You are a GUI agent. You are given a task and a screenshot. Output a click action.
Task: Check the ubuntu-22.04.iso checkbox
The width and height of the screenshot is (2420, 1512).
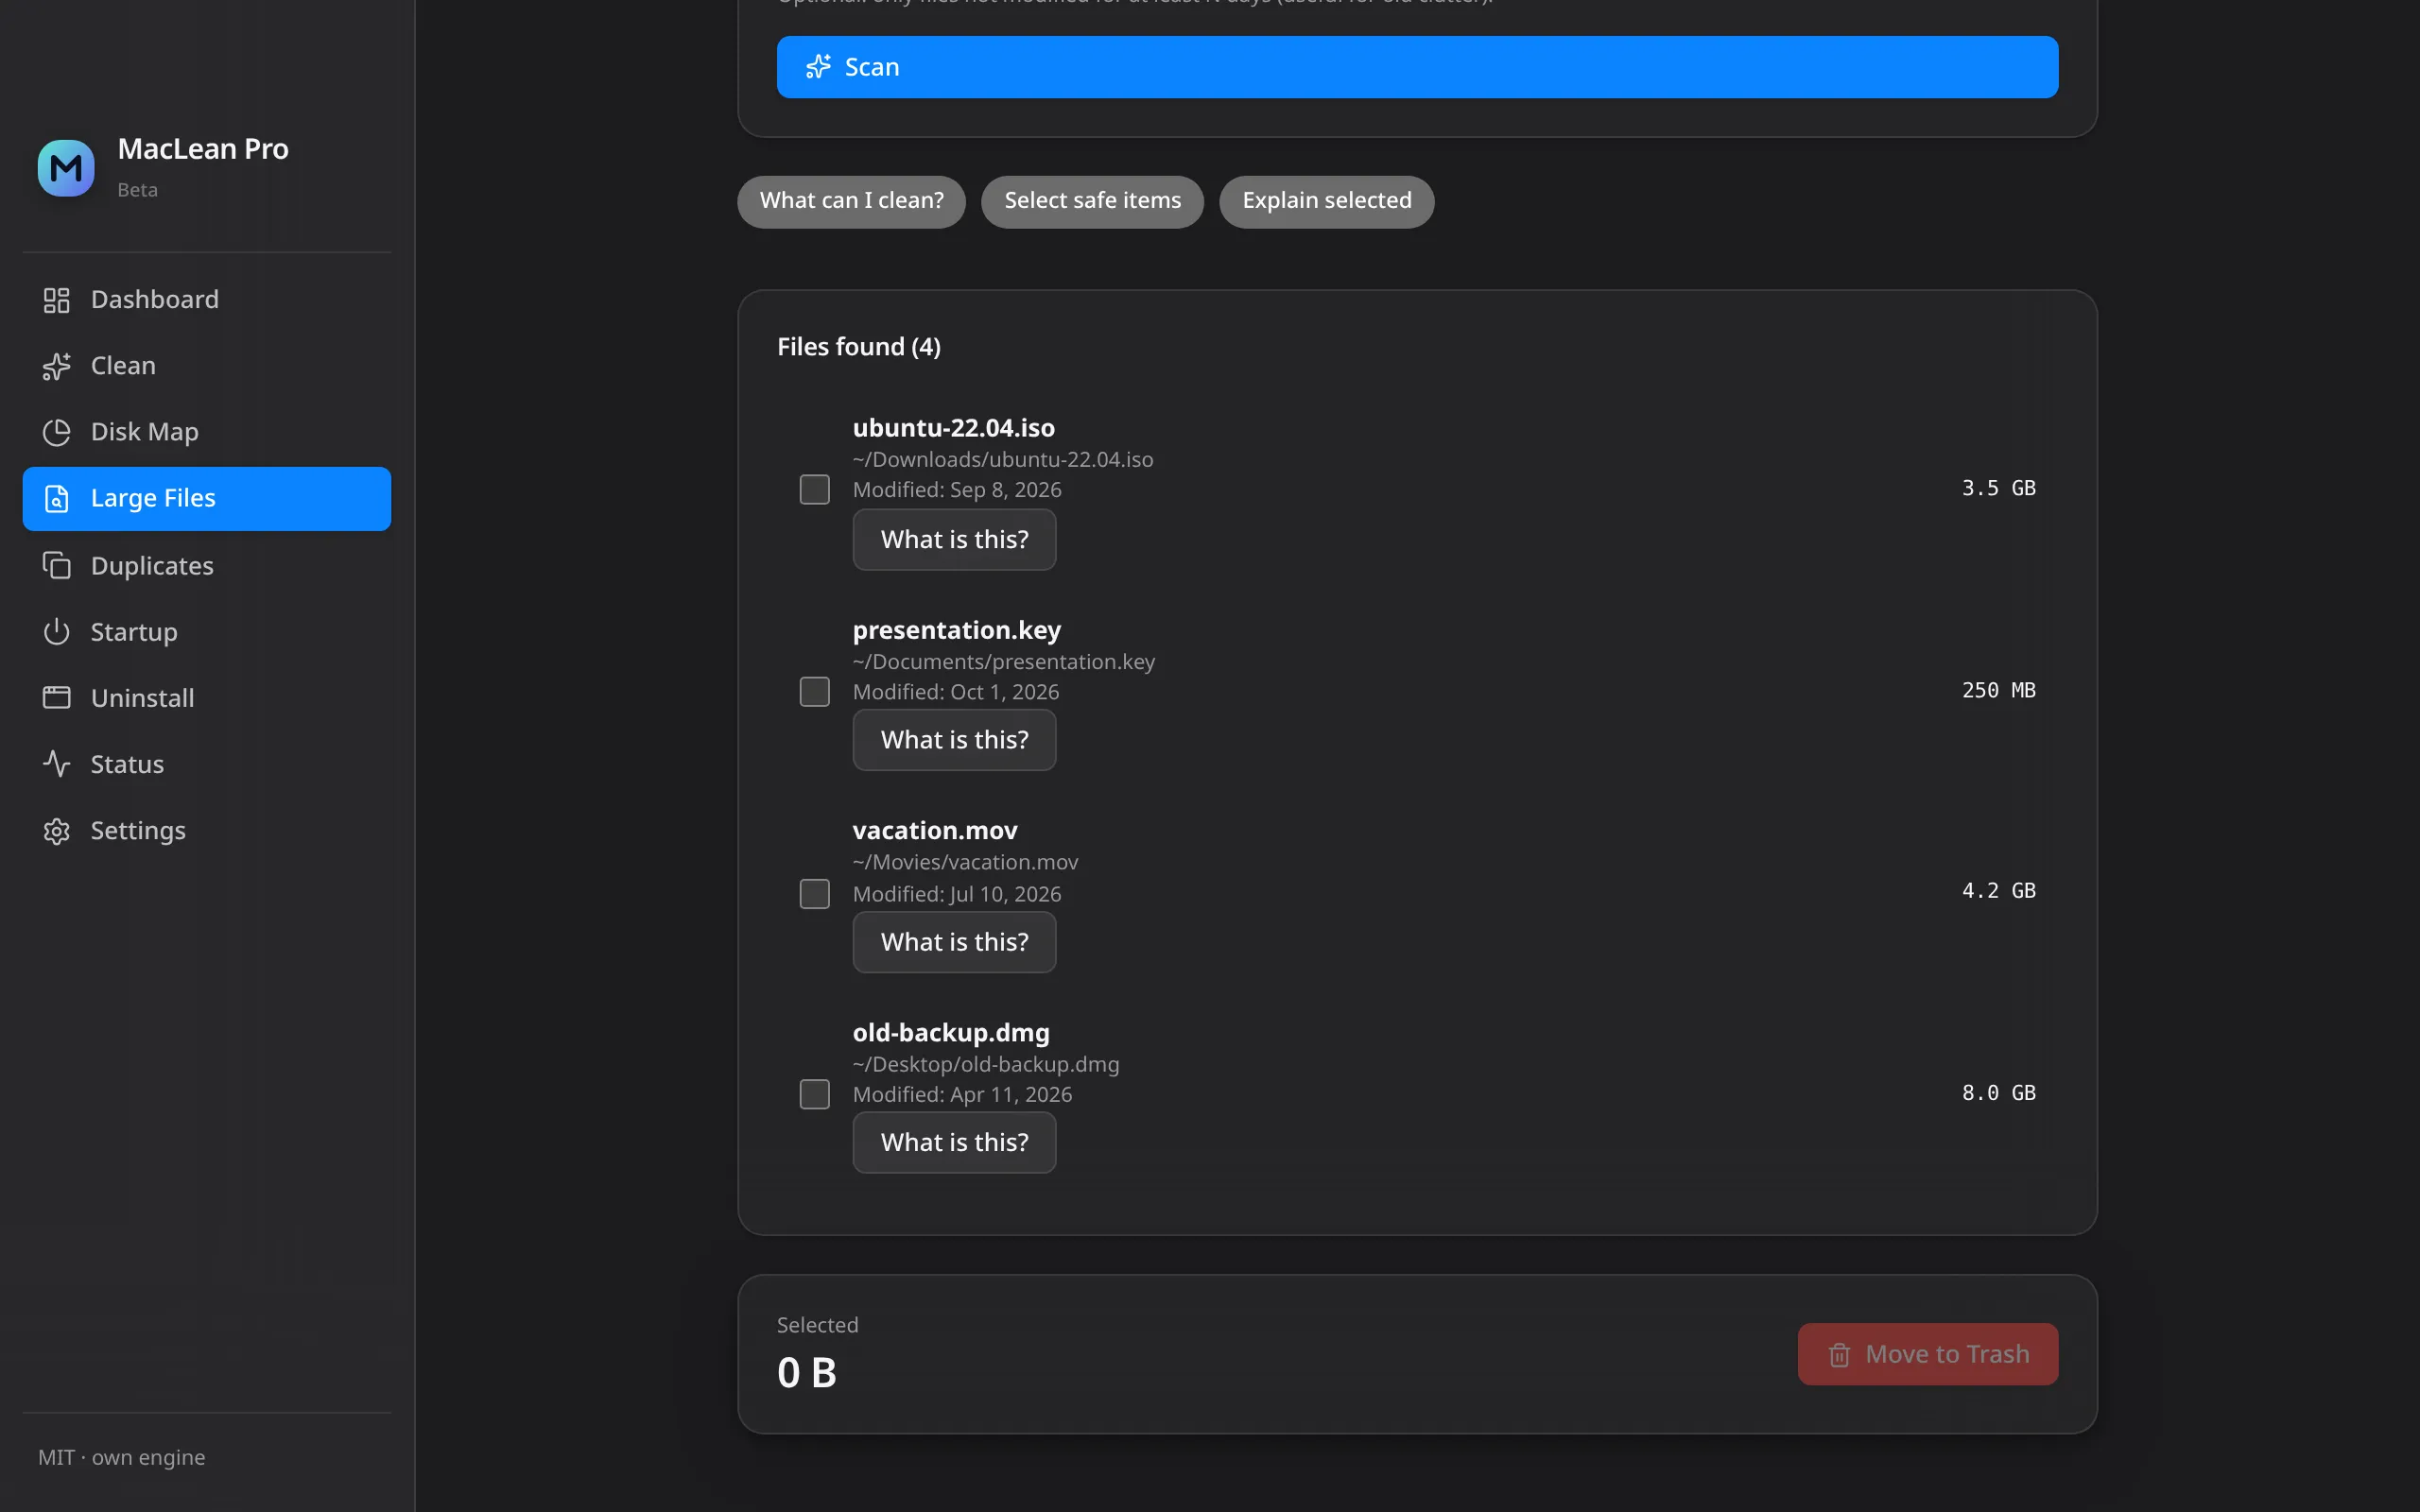click(x=815, y=490)
